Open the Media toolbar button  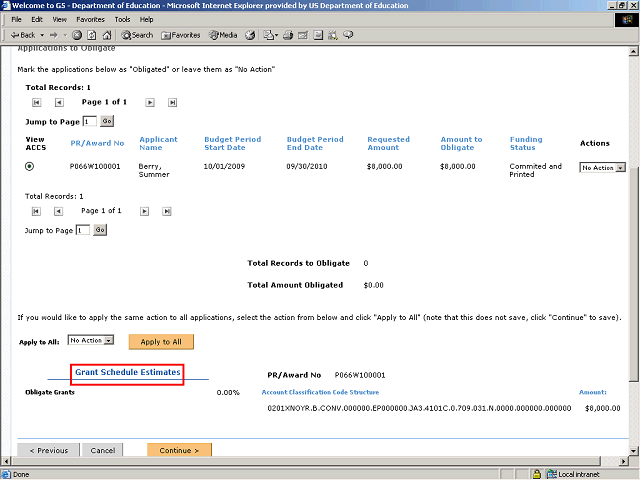(221, 35)
